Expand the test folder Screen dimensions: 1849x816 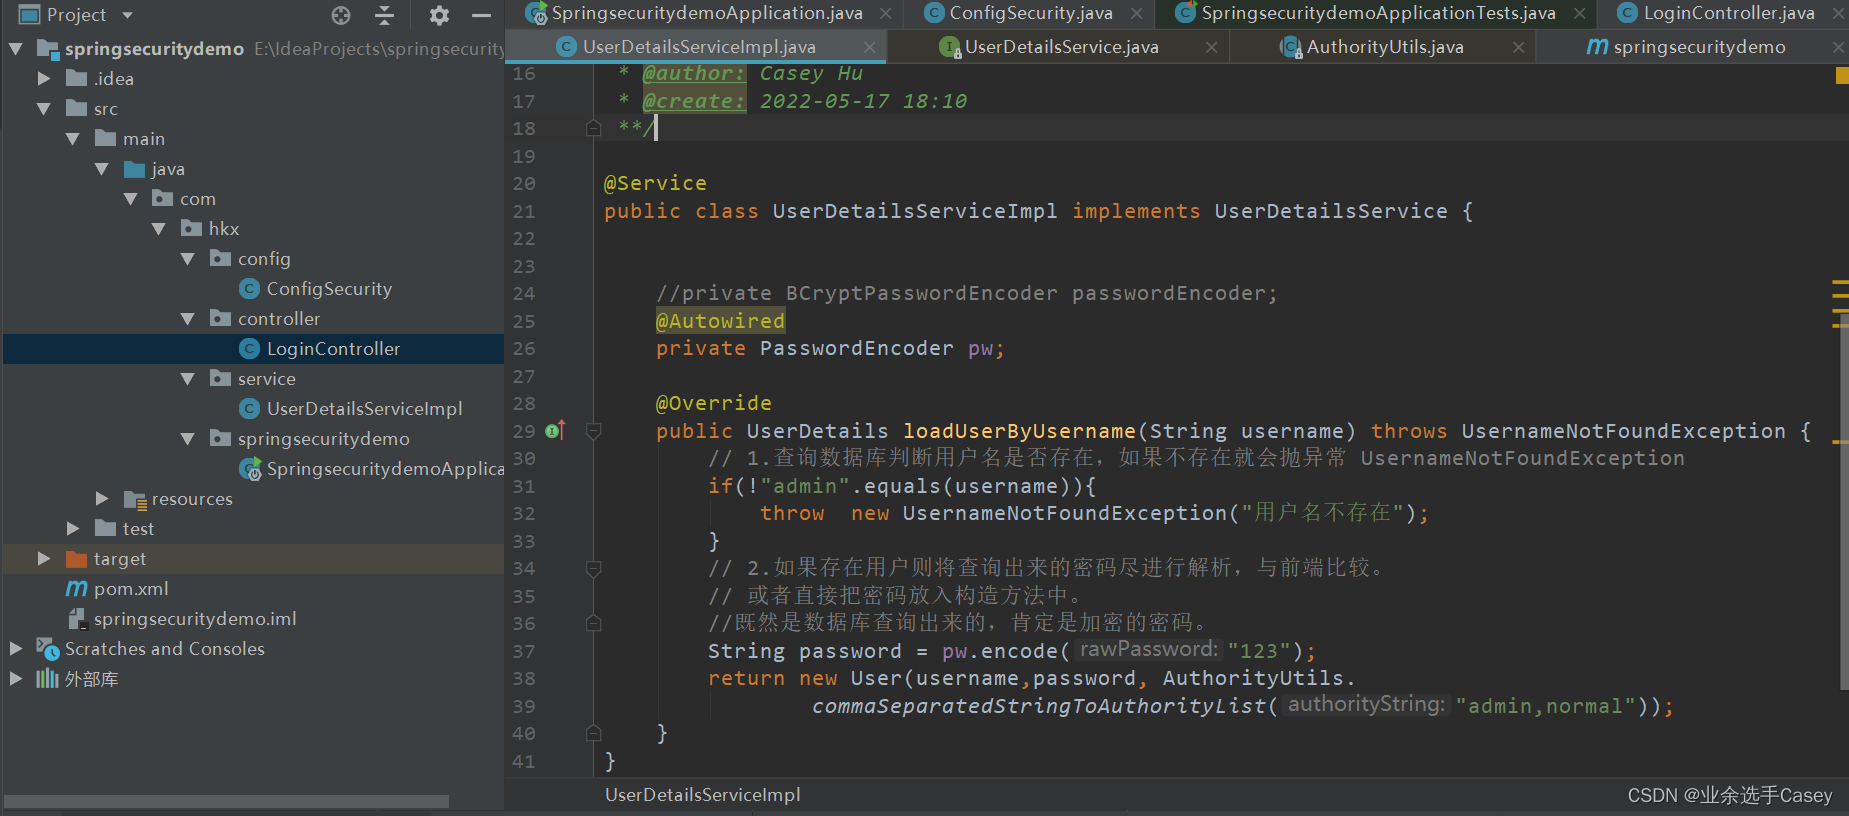pos(73,528)
